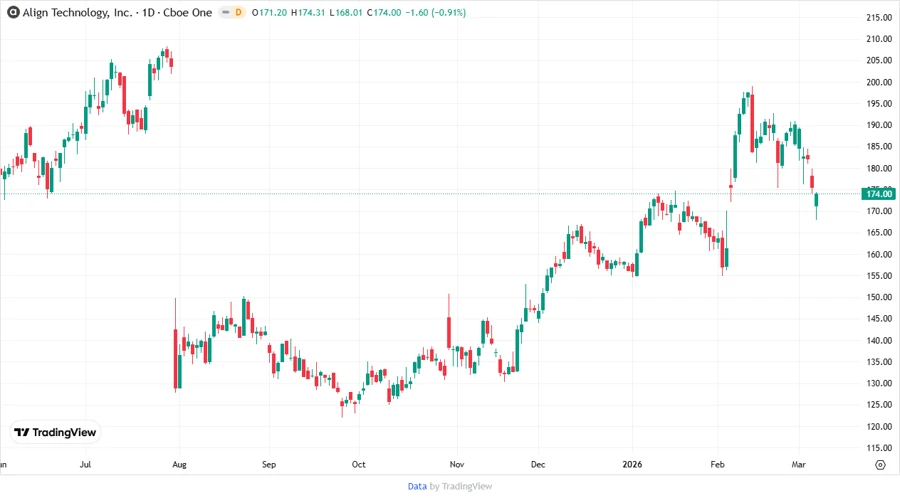Click the 145.00 price axis label
This screenshot has width=900, height=498.
pos(879,318)
